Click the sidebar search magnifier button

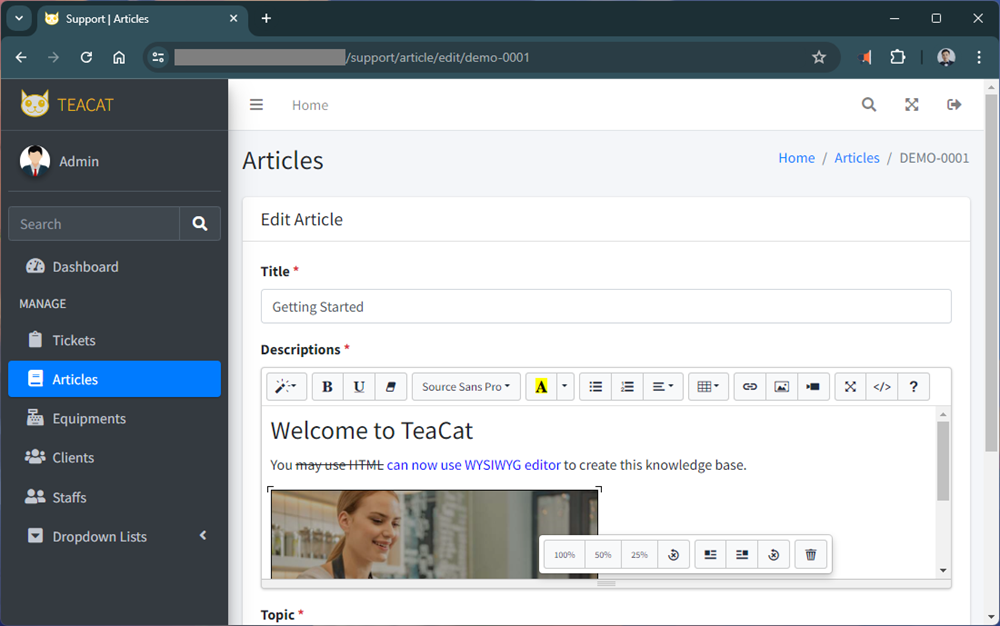click(200, 224)
